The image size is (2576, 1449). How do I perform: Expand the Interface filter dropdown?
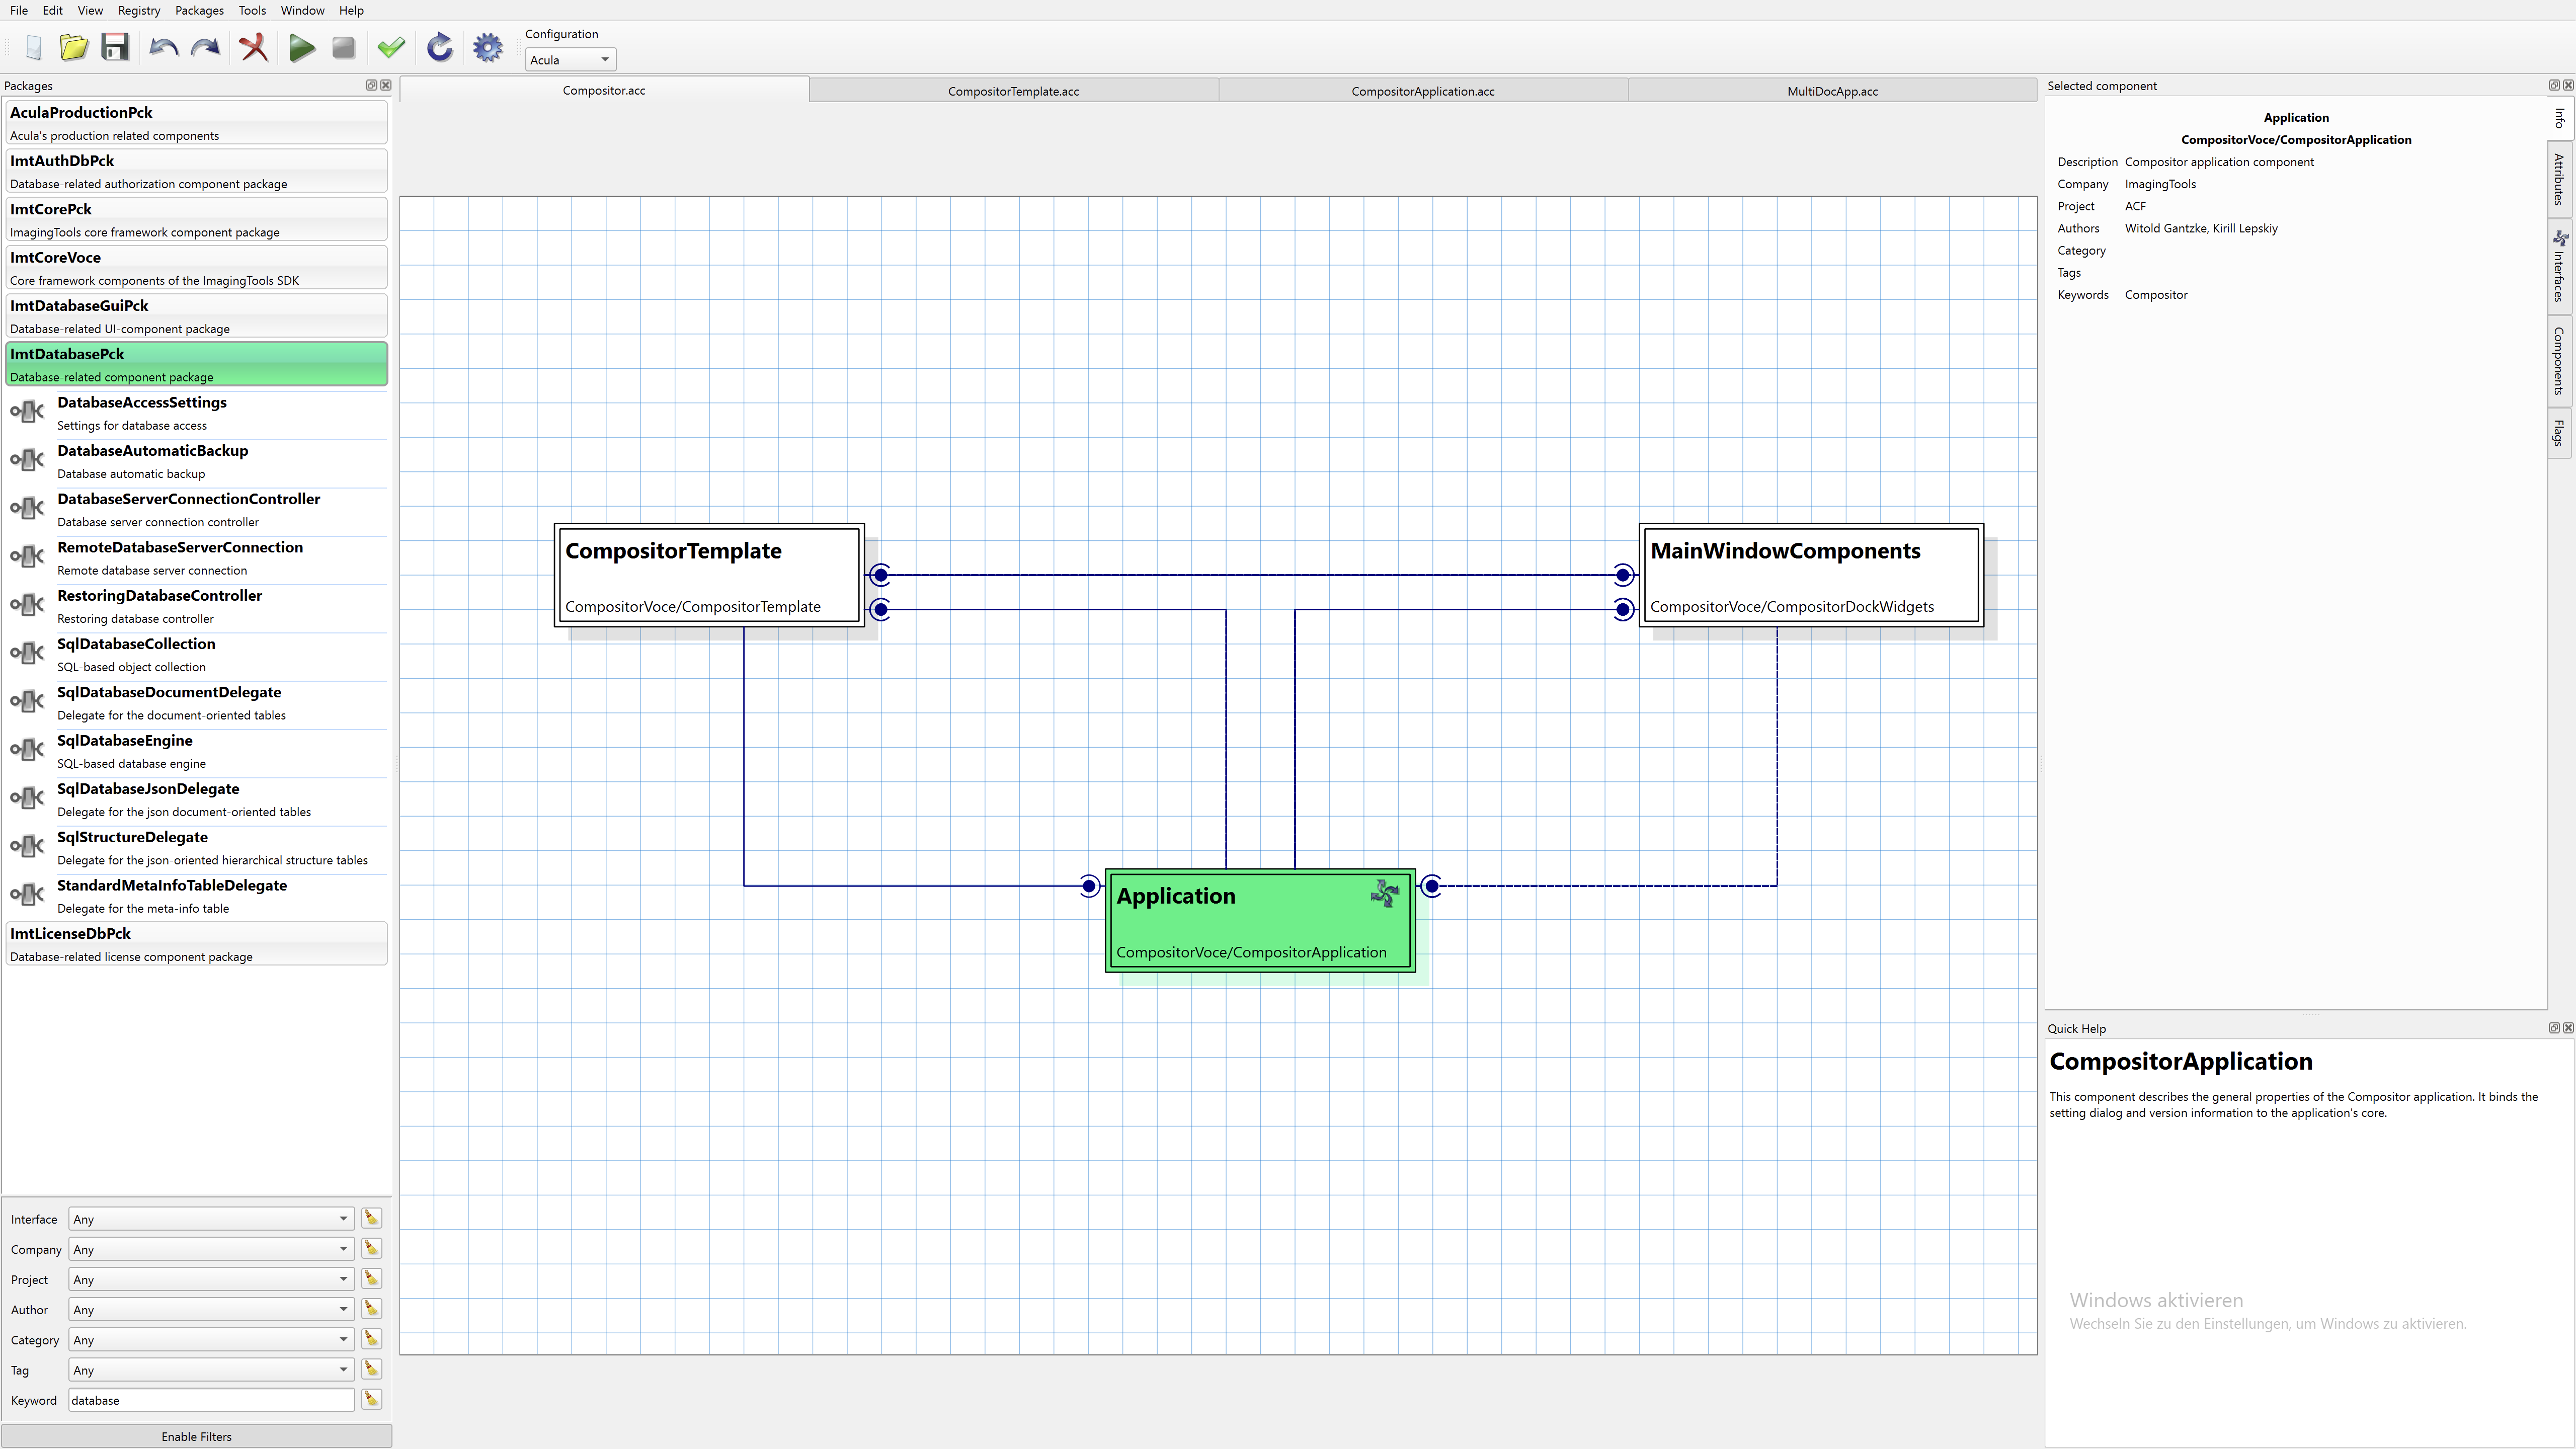(x=211, y=1219)
